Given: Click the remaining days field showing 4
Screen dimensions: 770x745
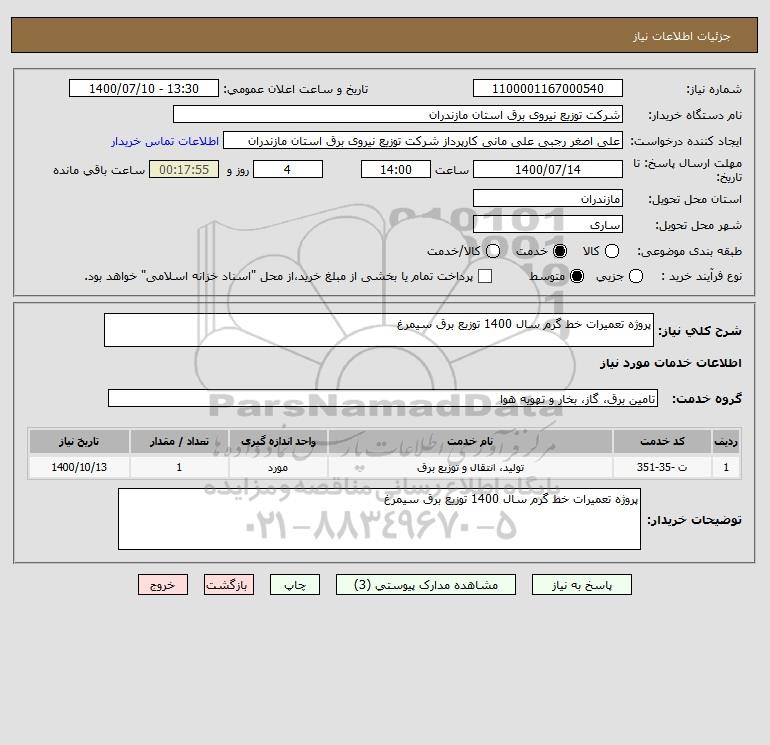Looking at the screenshot, I should pos(288,169).
